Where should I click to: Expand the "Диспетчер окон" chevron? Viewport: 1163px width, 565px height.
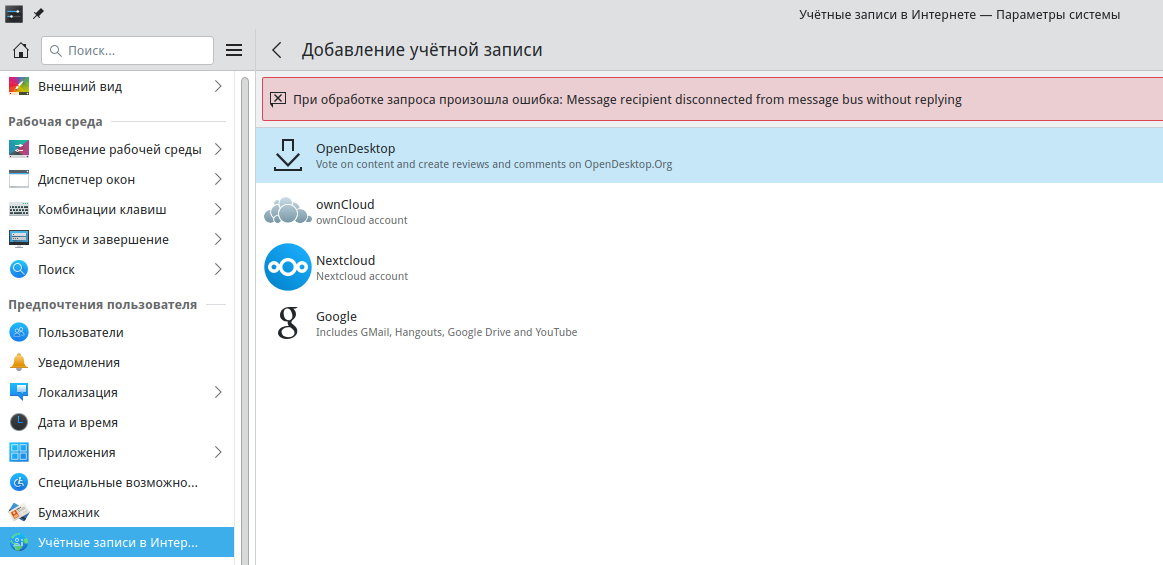(x=218, y=179)
